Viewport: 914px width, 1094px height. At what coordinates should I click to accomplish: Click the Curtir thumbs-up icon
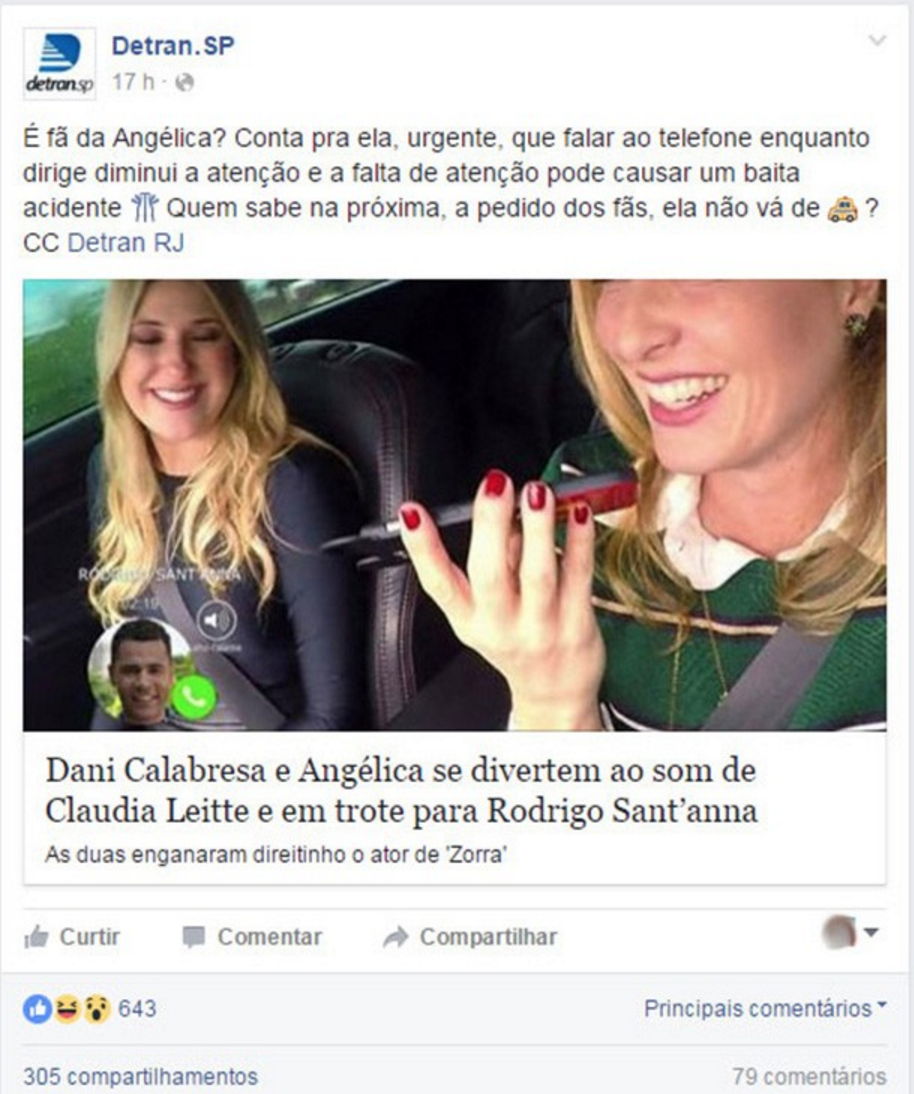pyautogui.click(x=36, y=937)
